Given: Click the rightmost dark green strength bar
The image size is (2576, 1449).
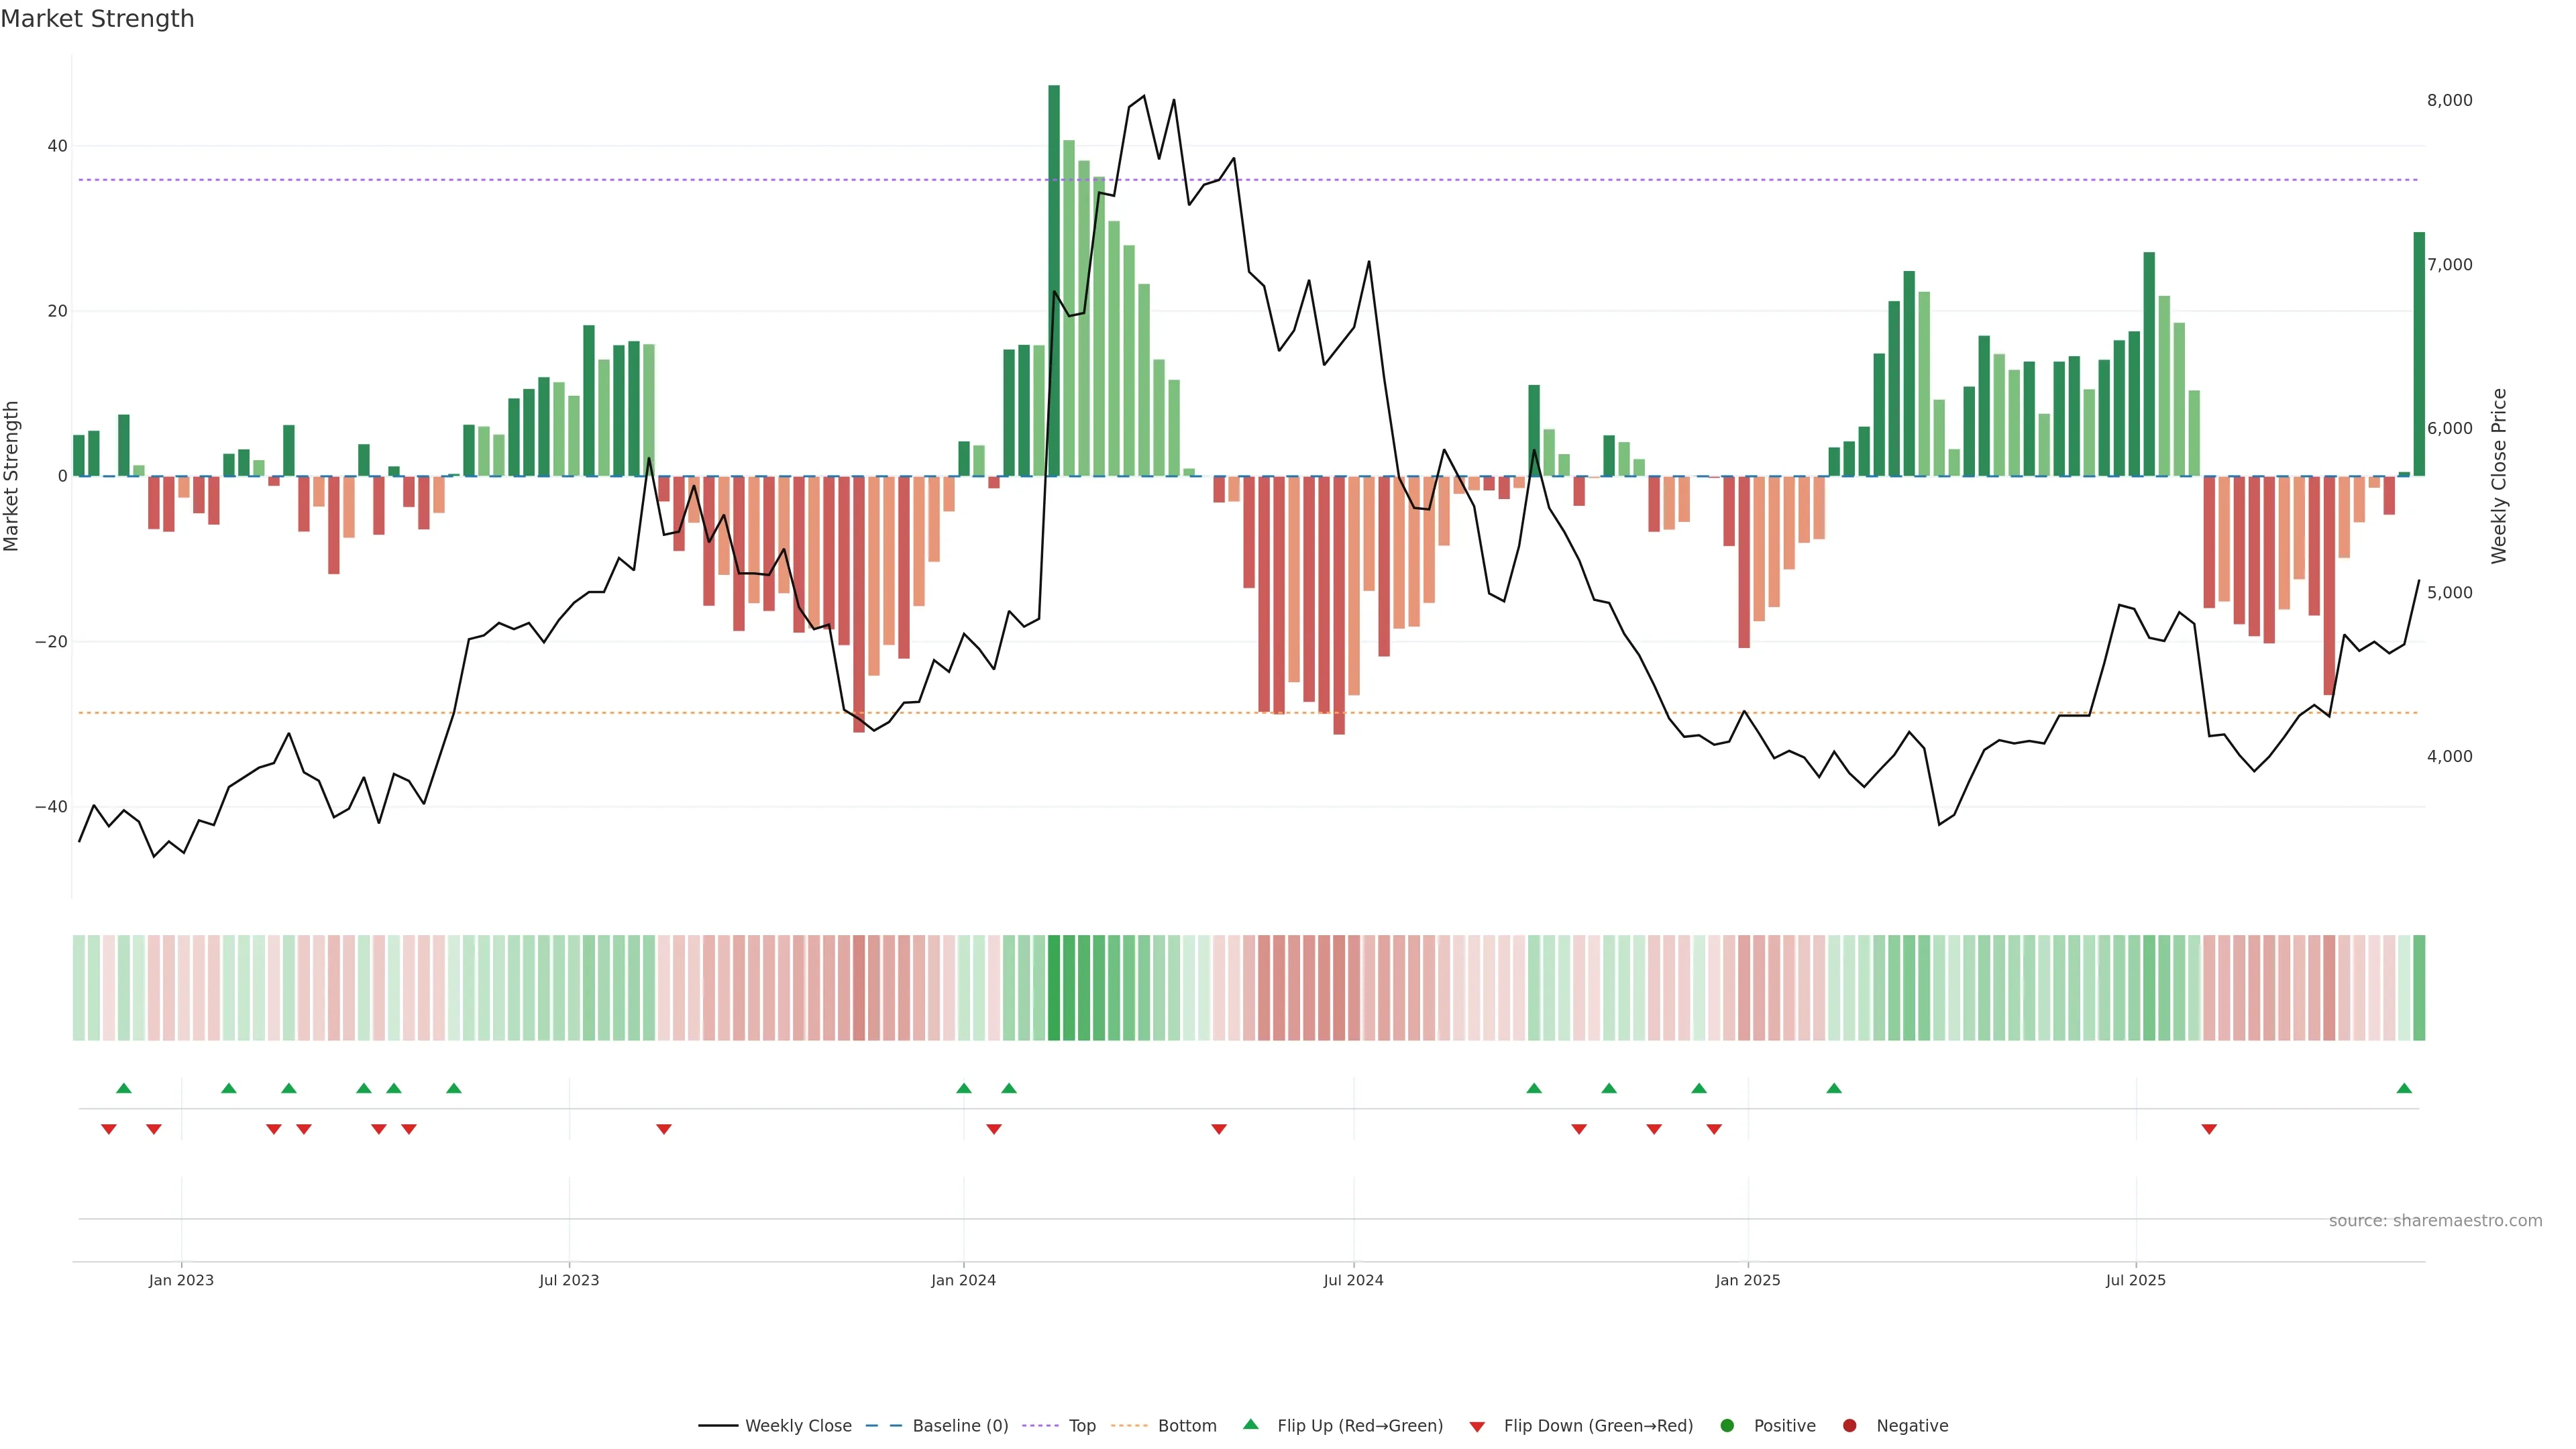Looking at the screenshot, I should (2419, 354).
